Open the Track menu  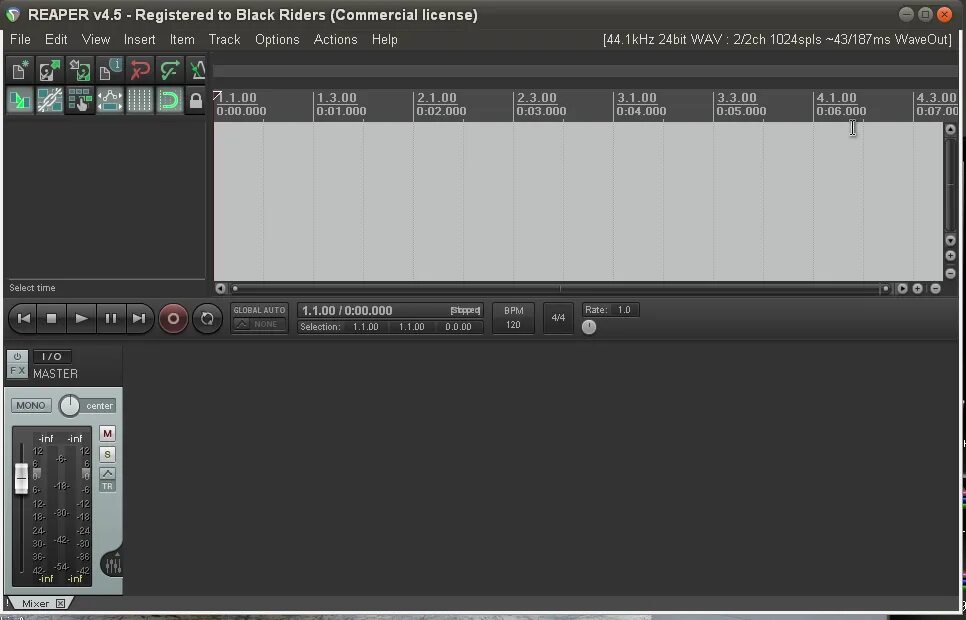(224, 39)
